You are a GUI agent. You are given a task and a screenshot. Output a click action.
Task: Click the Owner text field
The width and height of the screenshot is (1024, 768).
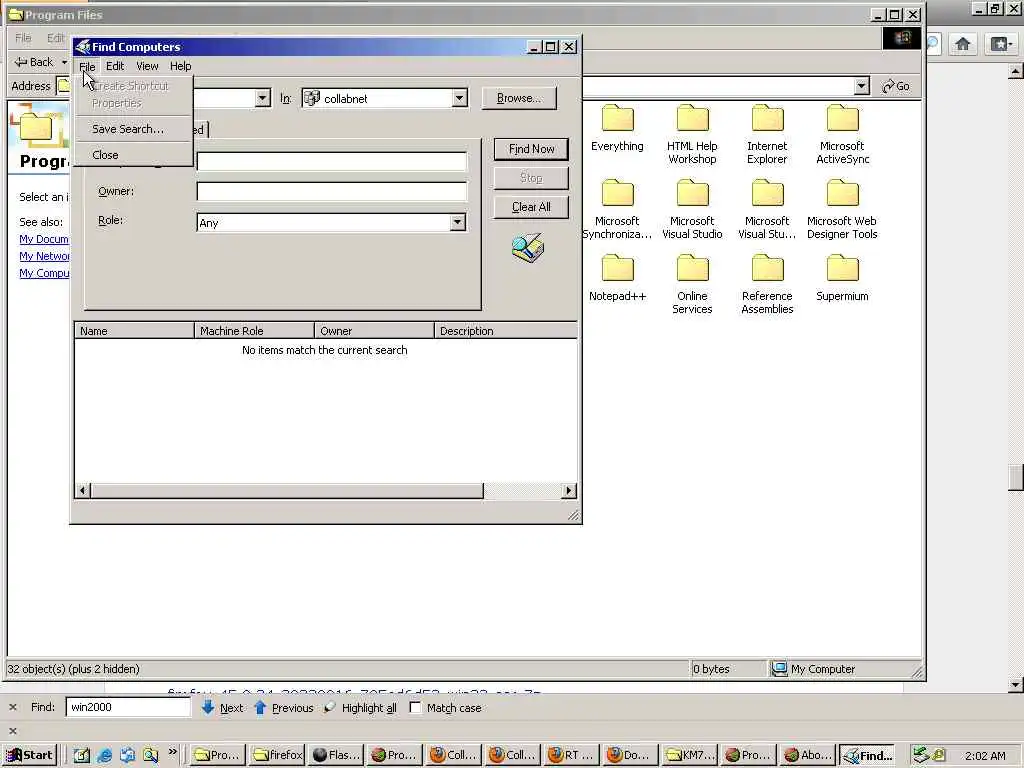click(332, 191)
